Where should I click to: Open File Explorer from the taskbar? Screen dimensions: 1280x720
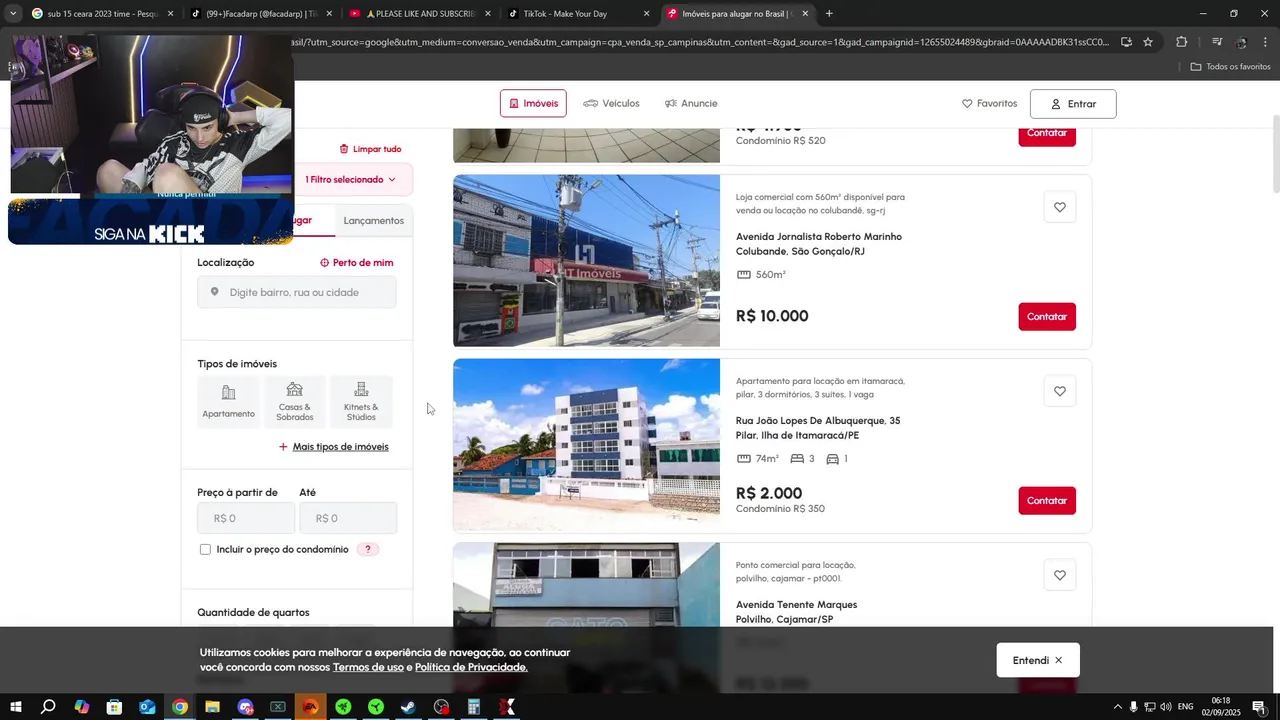tap(212, 707)
